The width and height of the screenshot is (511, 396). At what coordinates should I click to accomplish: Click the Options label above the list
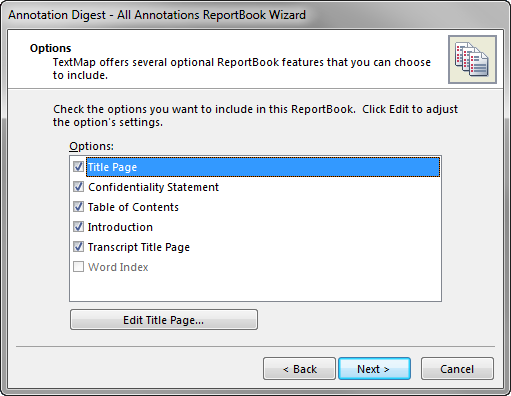click(x=91, y=146)
